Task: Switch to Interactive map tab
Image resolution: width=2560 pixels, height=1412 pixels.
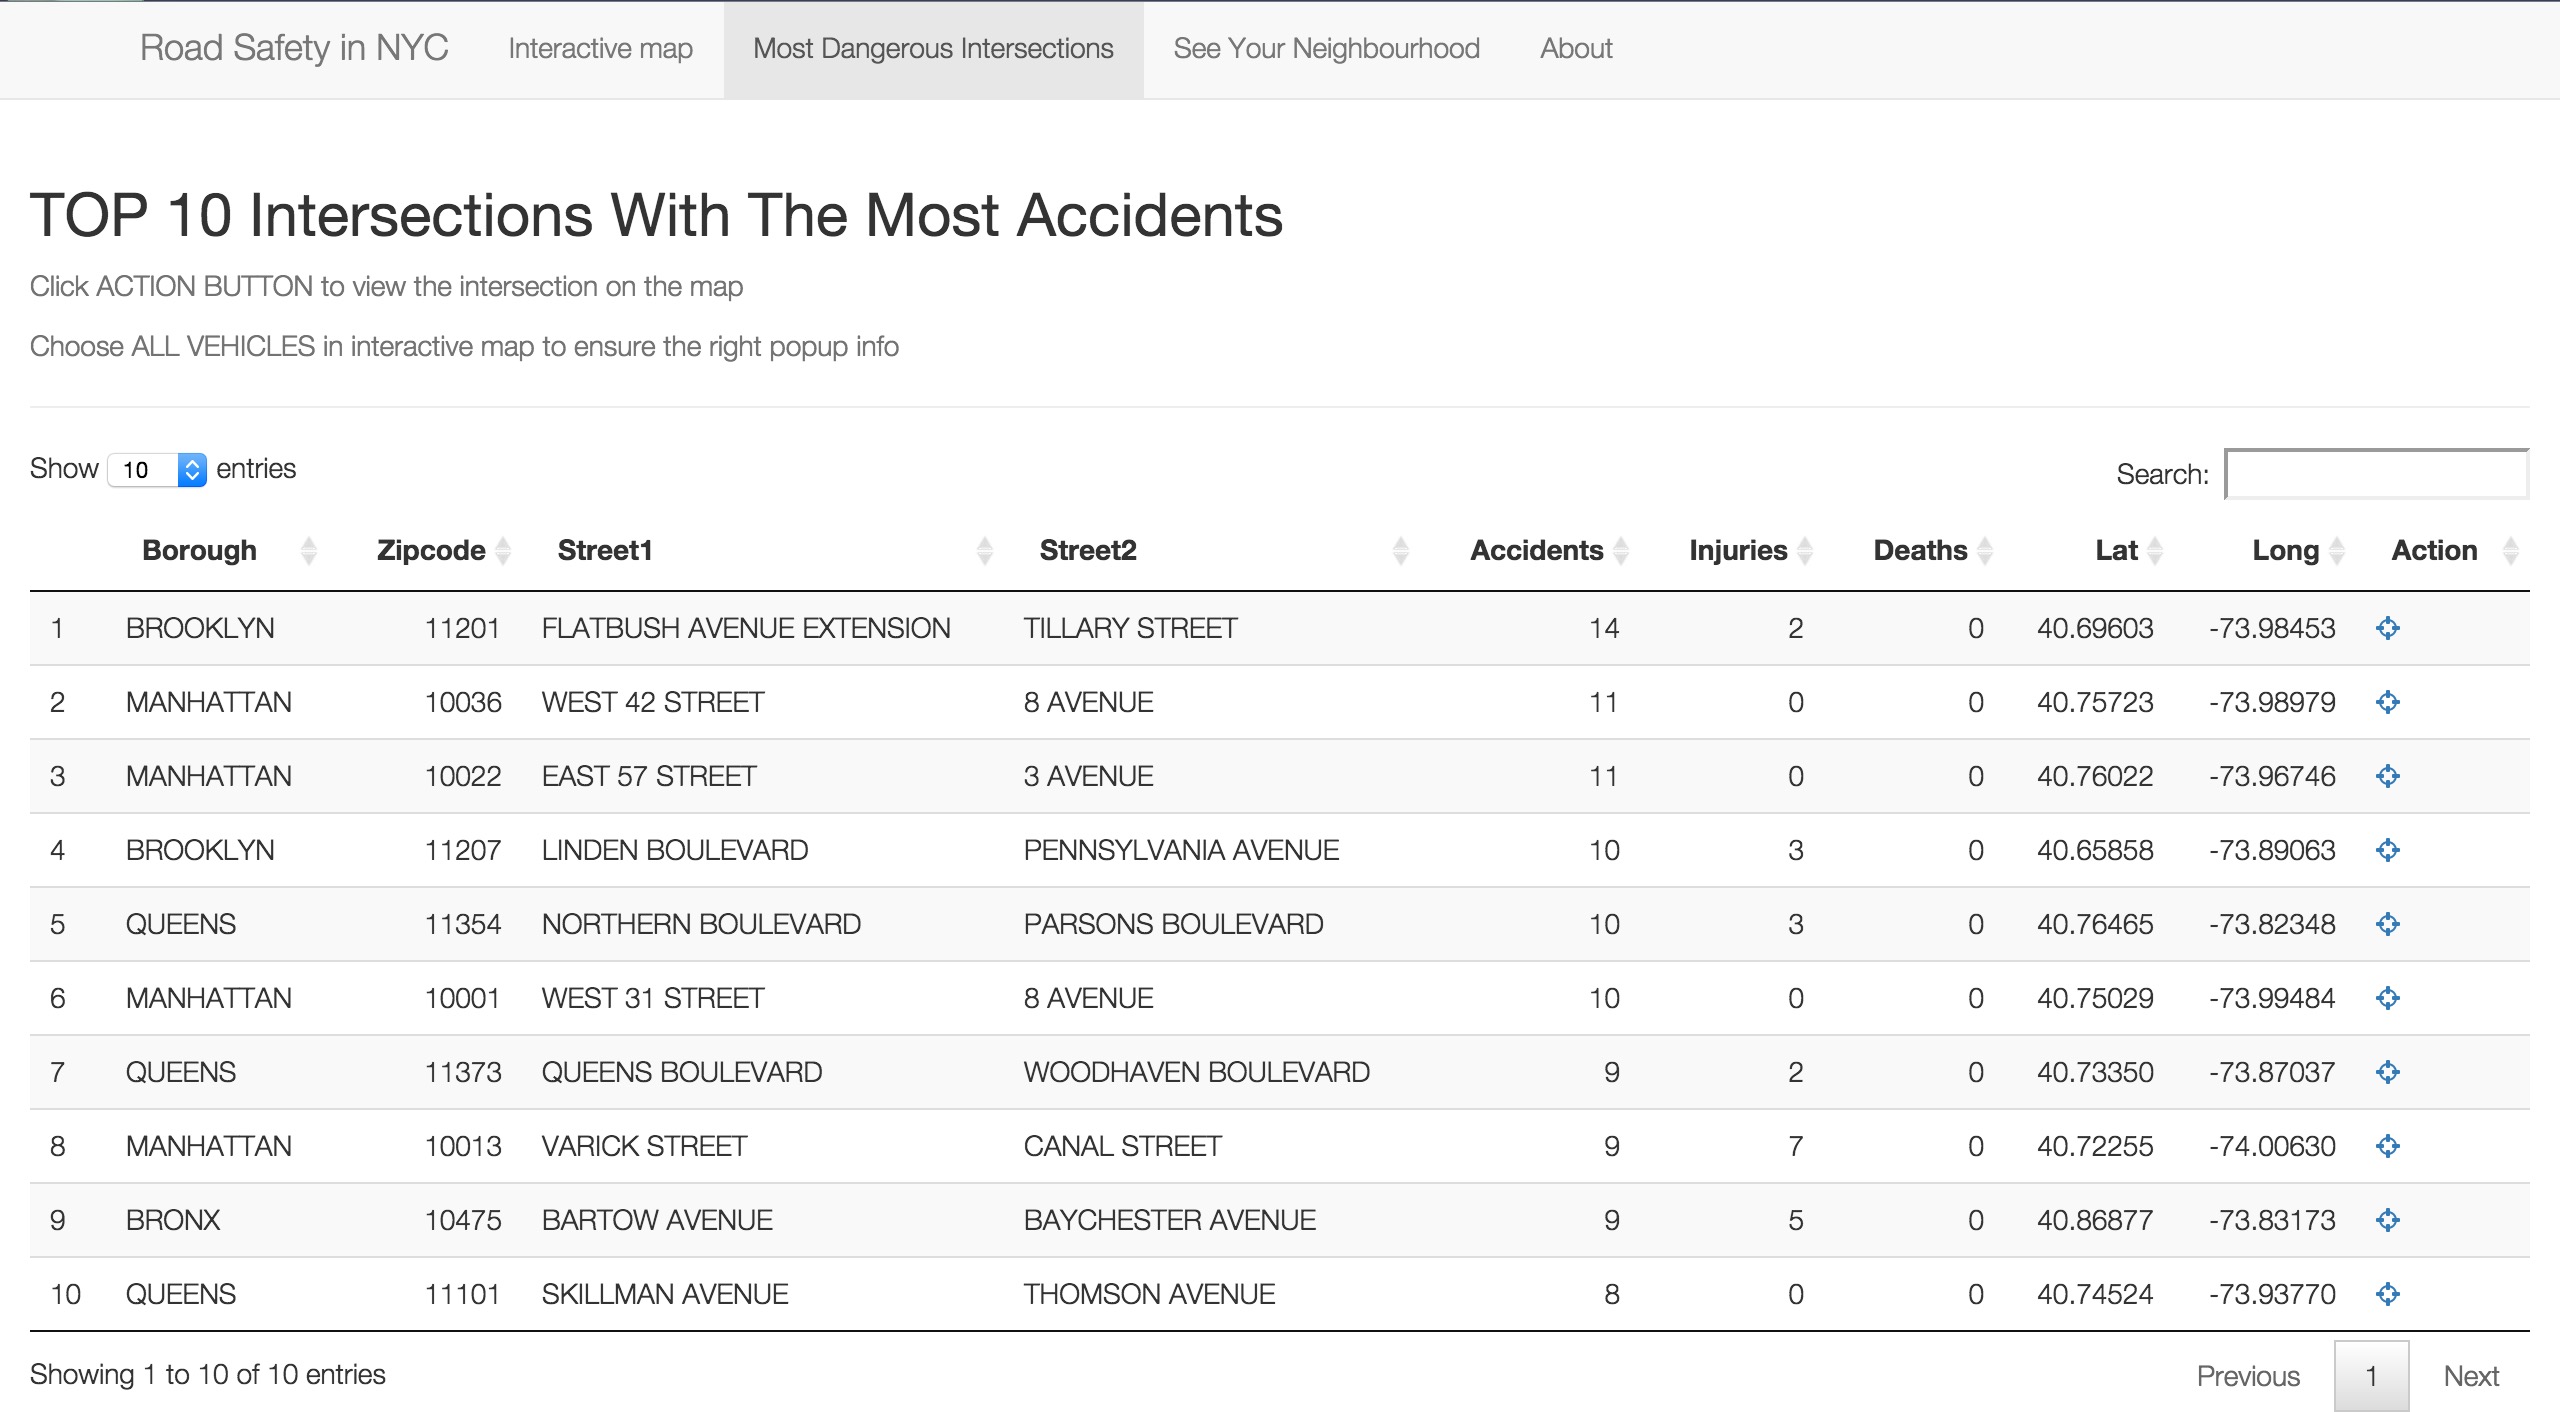Action: click(x=600, y=48)
